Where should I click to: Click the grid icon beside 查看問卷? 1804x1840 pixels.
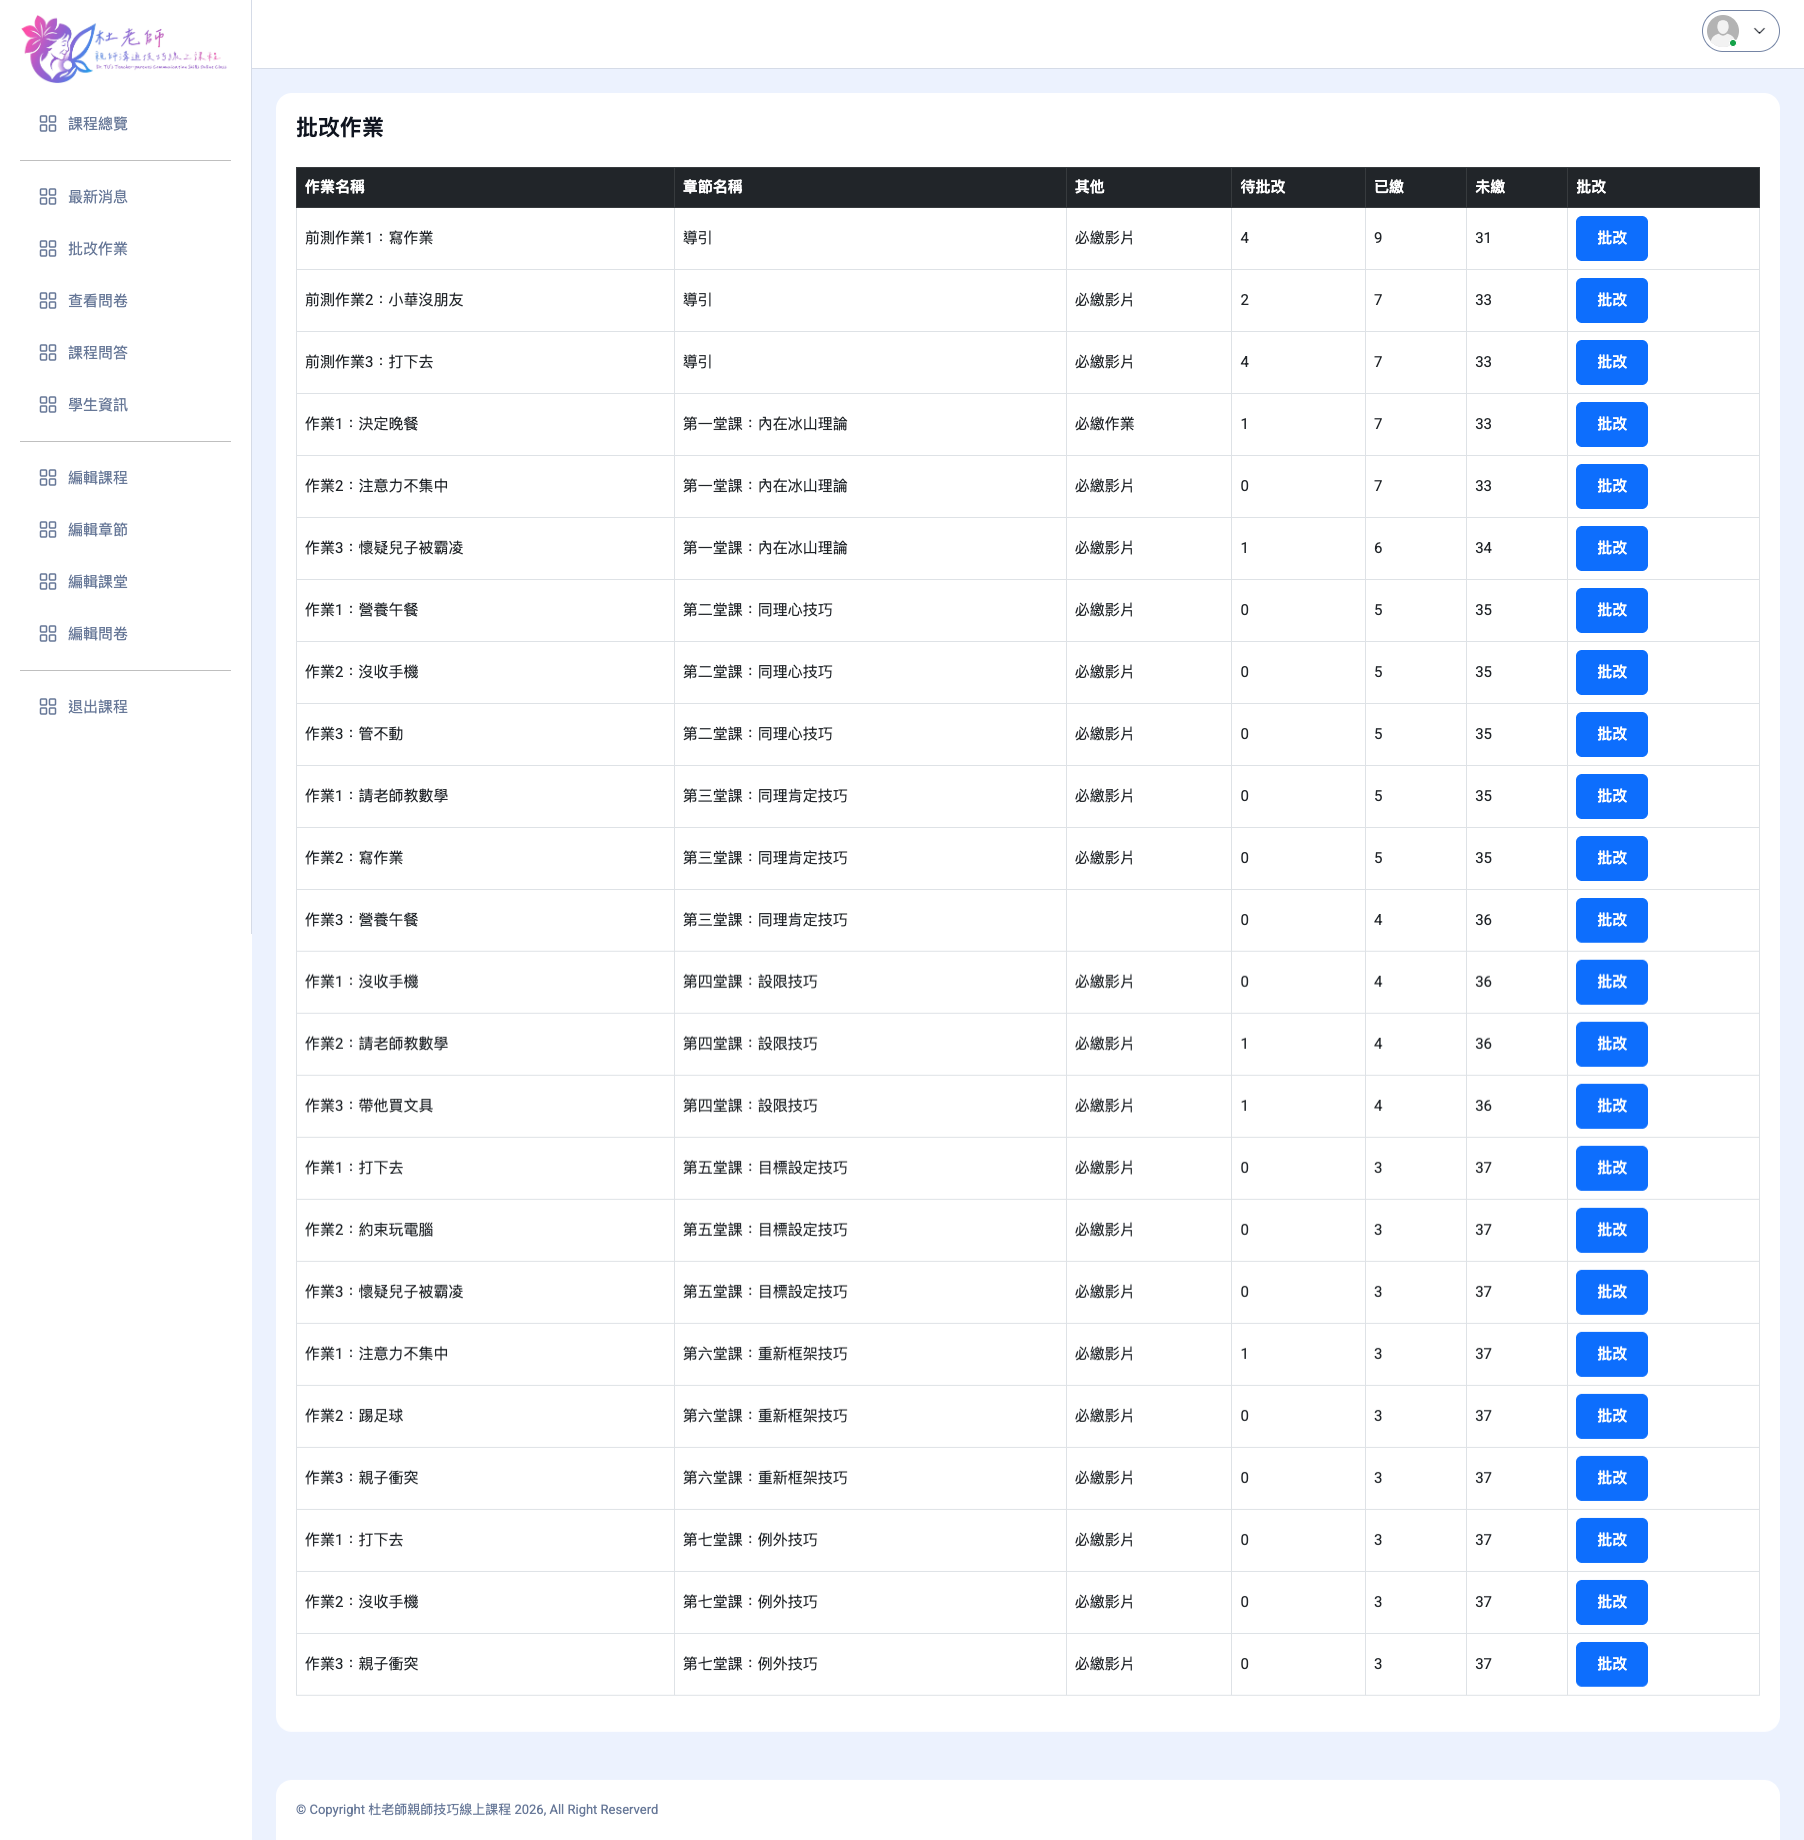[48, 301]
